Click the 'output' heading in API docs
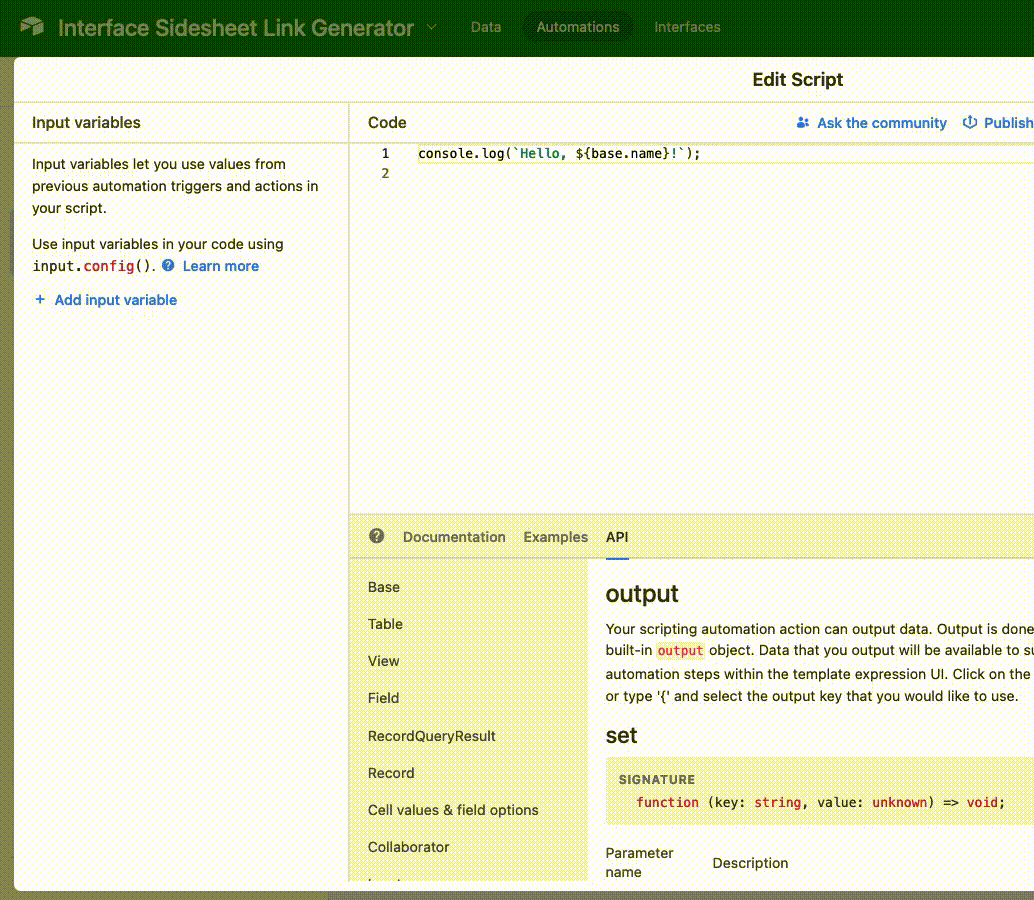This screenshot has width=1034, height=900. (642, 593)
